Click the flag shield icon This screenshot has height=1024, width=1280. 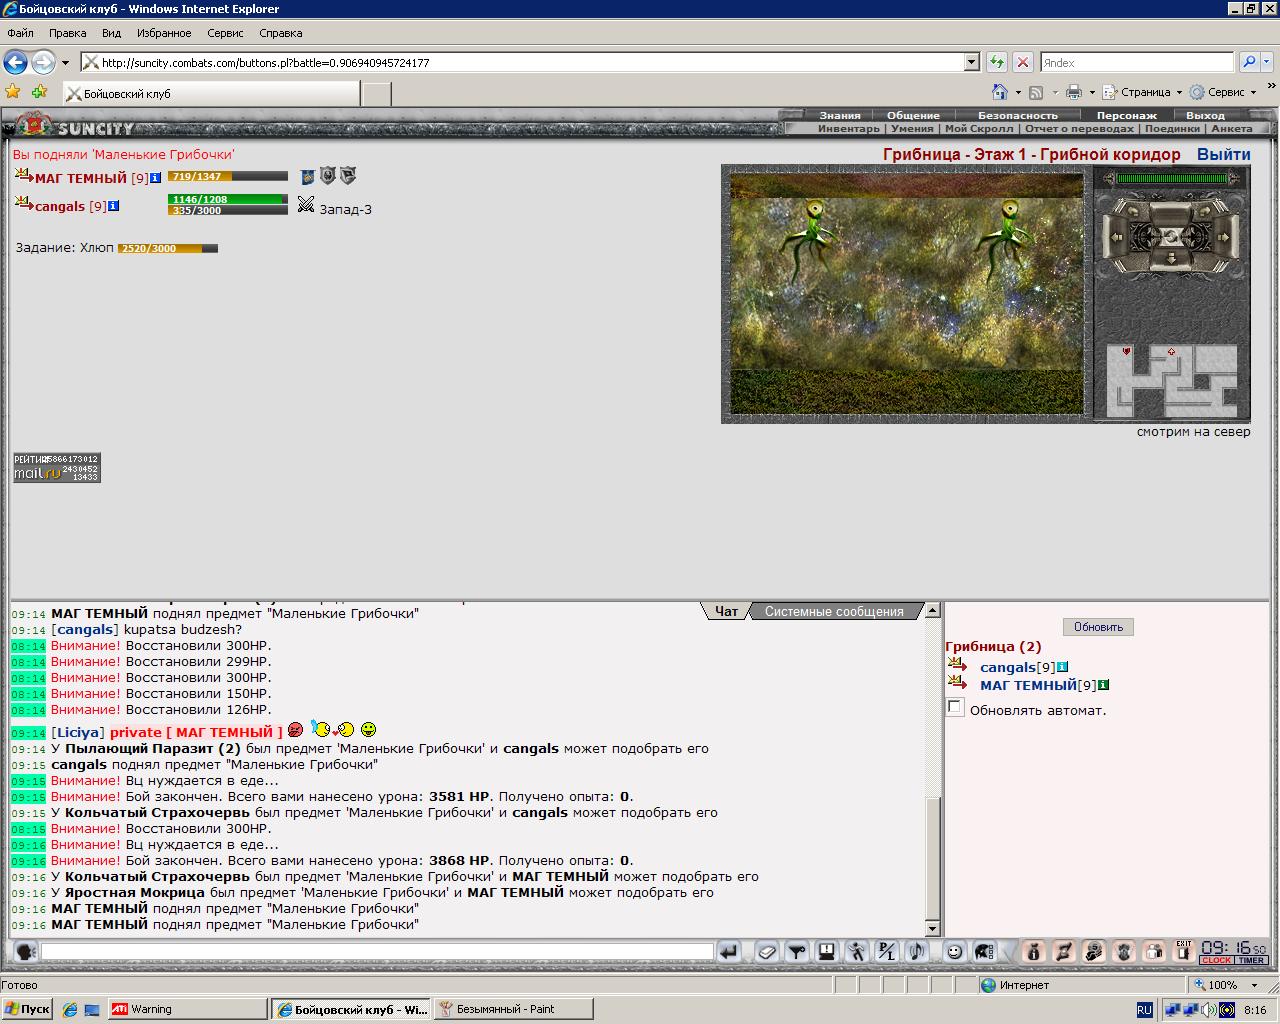click(347, 176)
